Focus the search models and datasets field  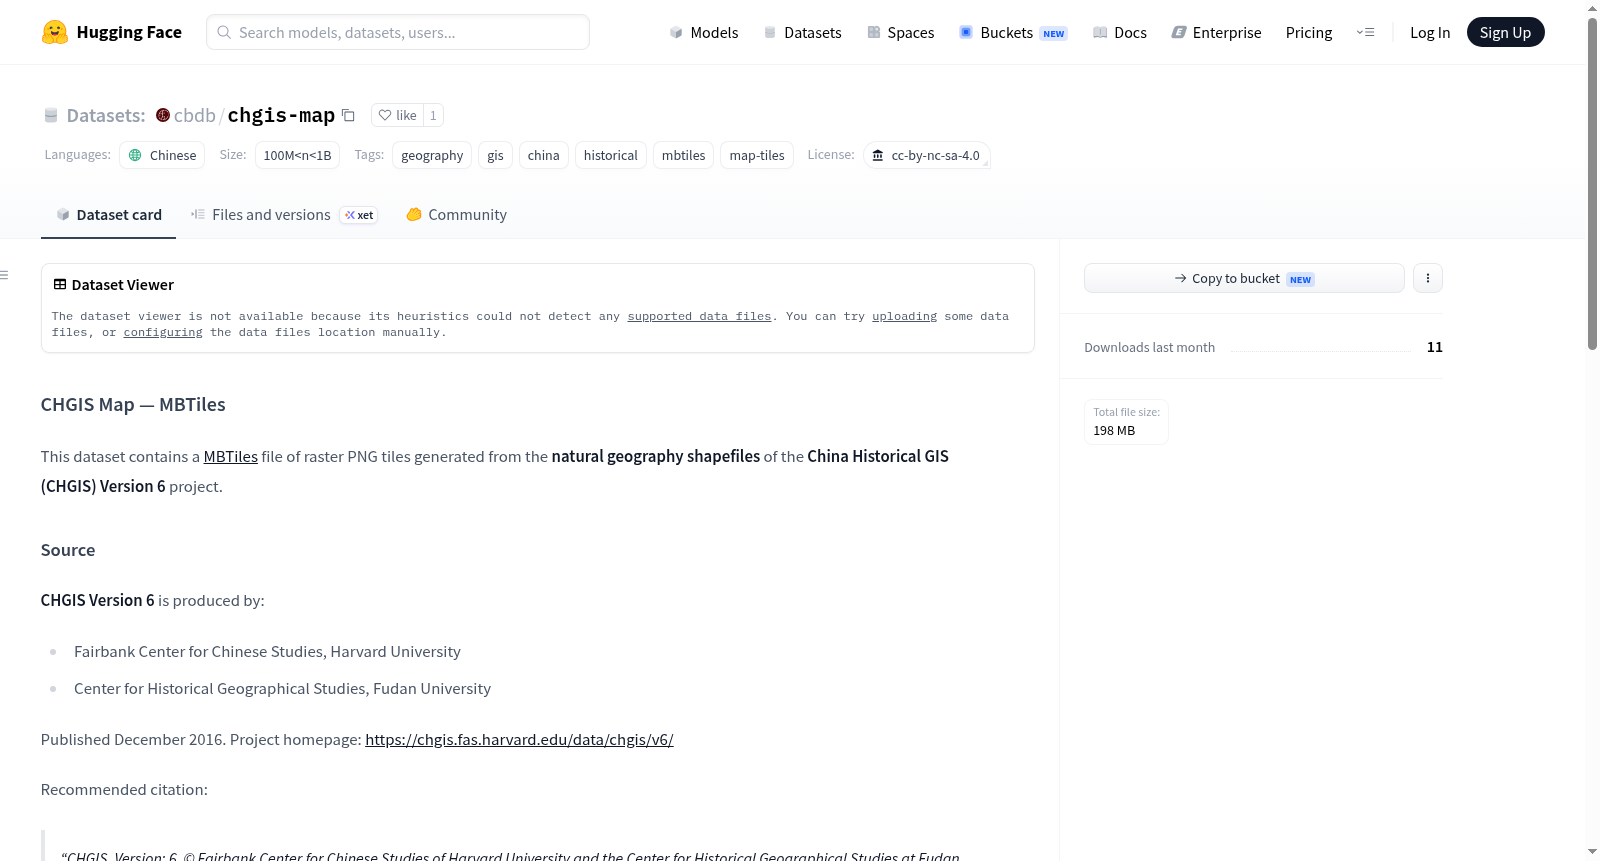click(398, 32)
